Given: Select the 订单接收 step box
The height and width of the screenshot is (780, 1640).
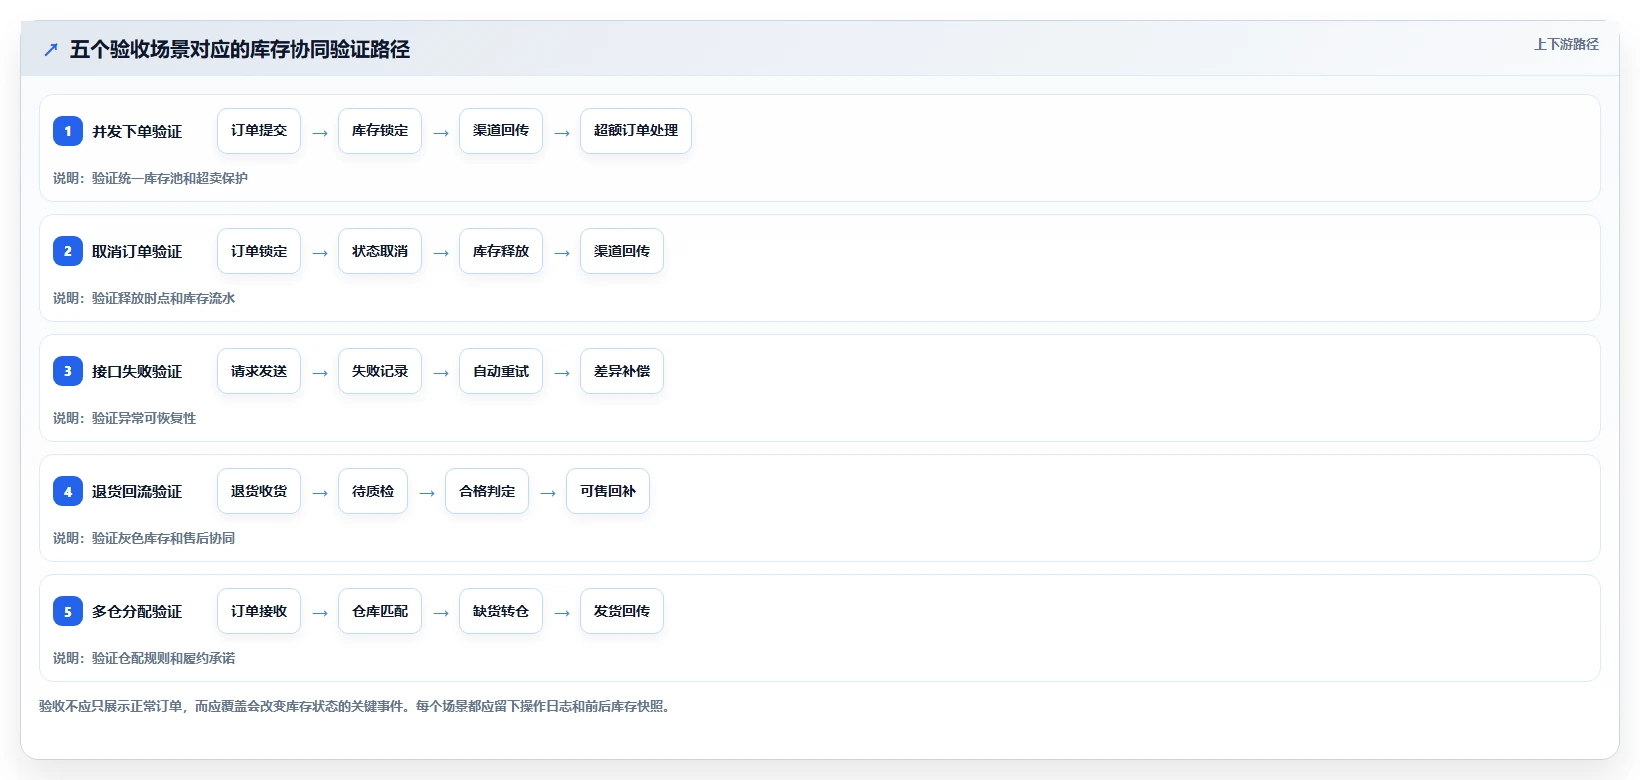Looking at the screenshot, I should click(259, 611).
